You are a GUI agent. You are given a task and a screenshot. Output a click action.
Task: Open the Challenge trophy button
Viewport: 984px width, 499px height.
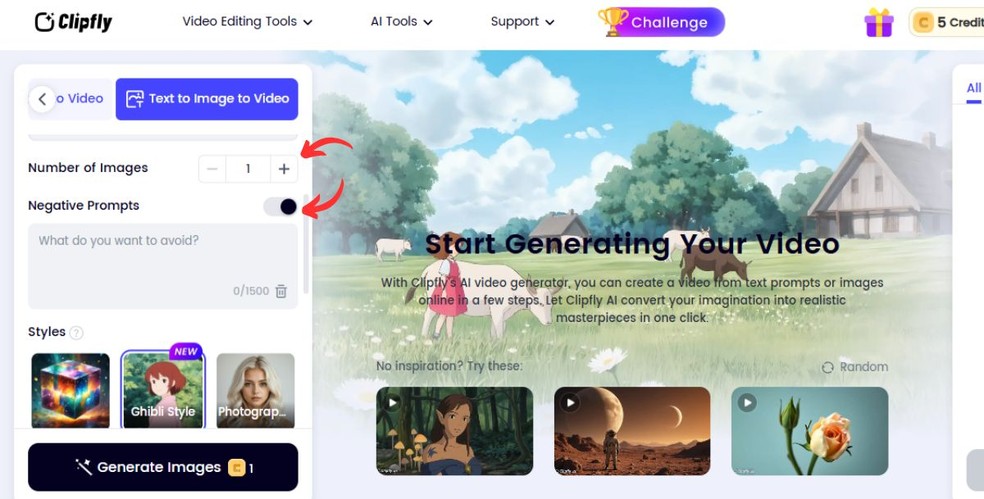tap(661, 22)
